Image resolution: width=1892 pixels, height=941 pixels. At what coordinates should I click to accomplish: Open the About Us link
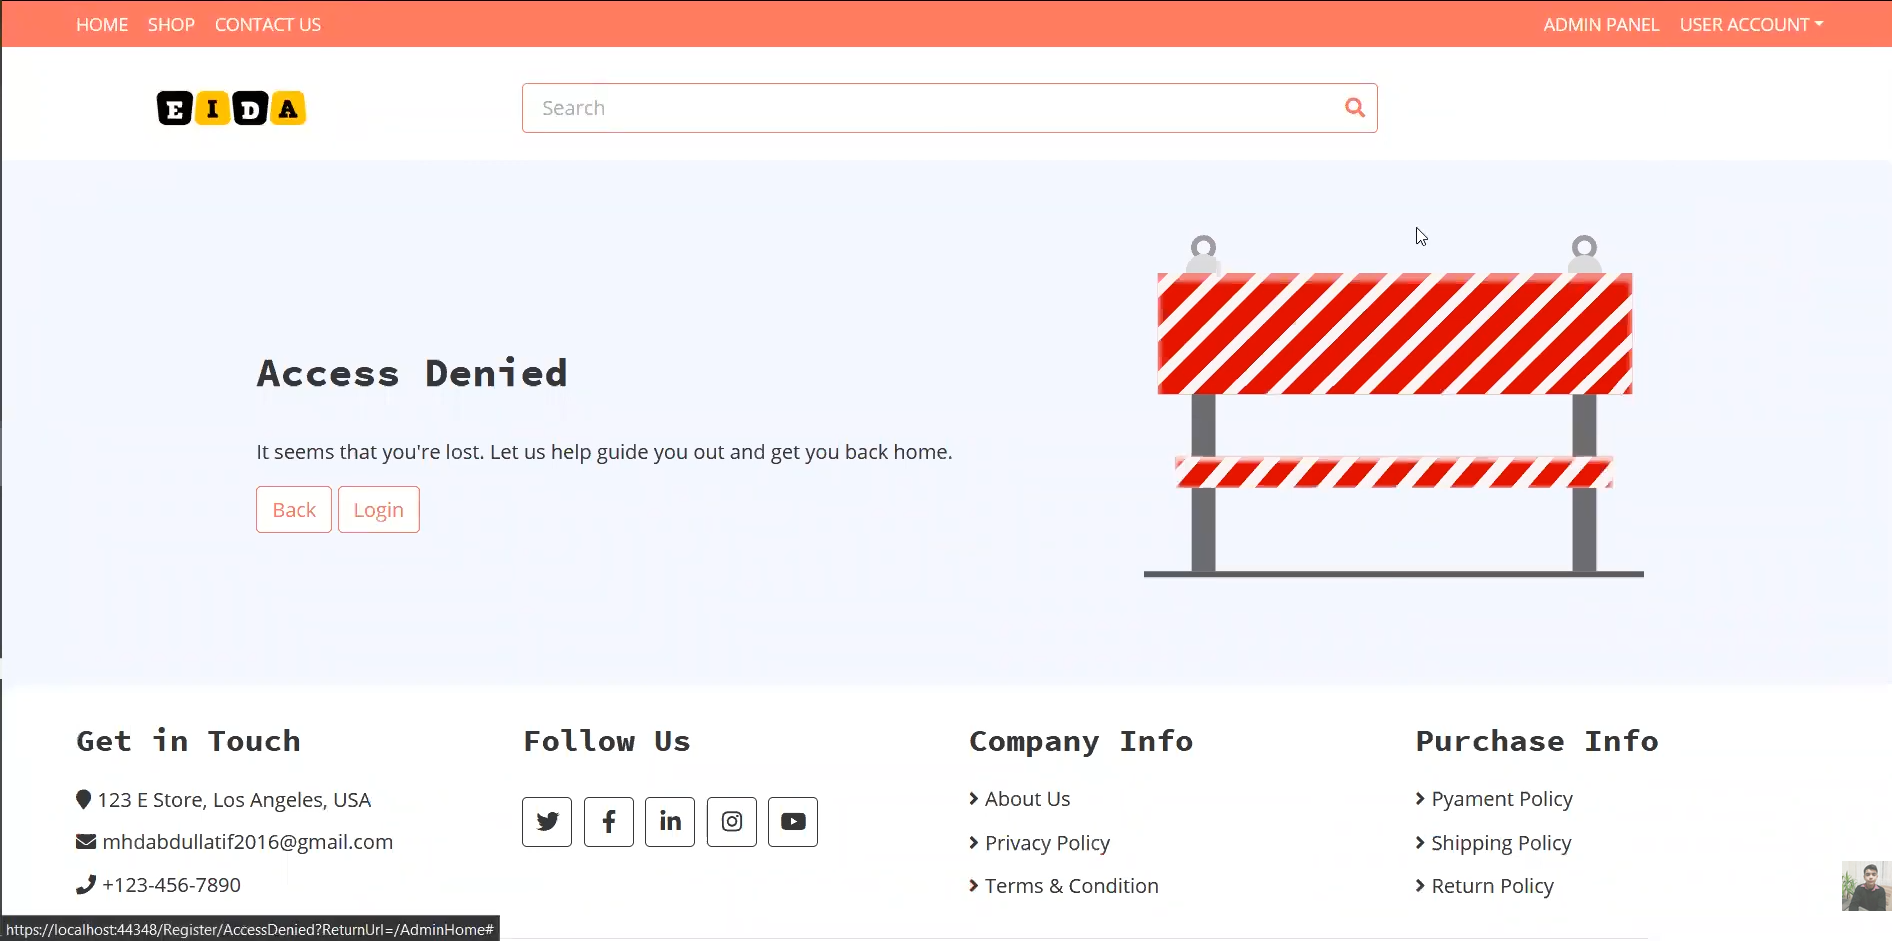1027,799
